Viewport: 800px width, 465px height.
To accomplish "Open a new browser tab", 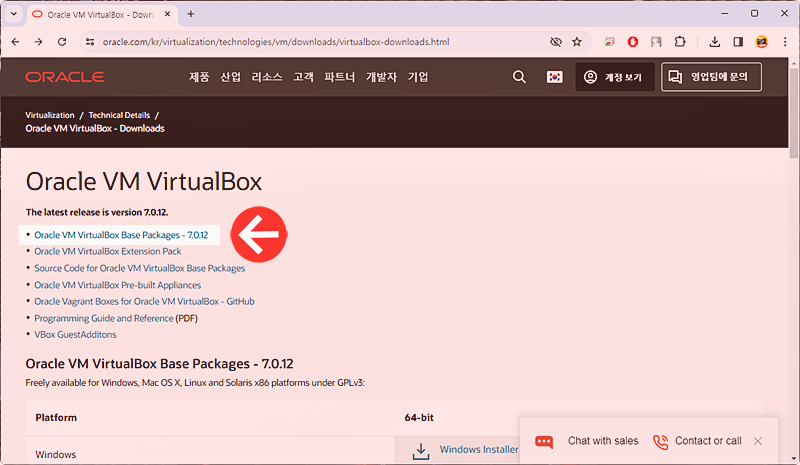I will (x=190, y=14).
